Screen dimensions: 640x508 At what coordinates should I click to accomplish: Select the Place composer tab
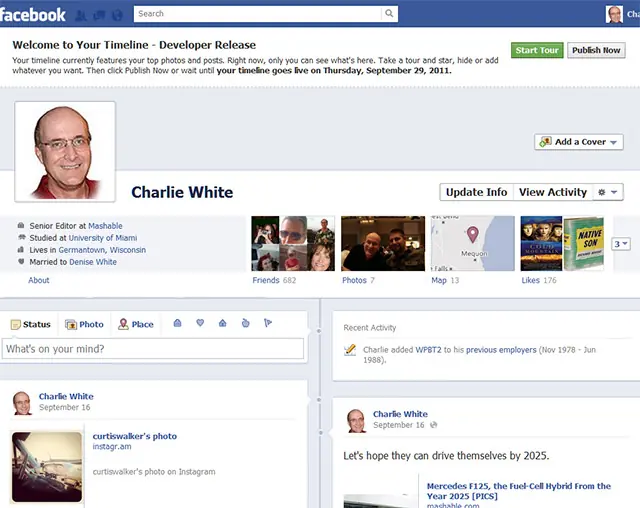tap(136, 324)
